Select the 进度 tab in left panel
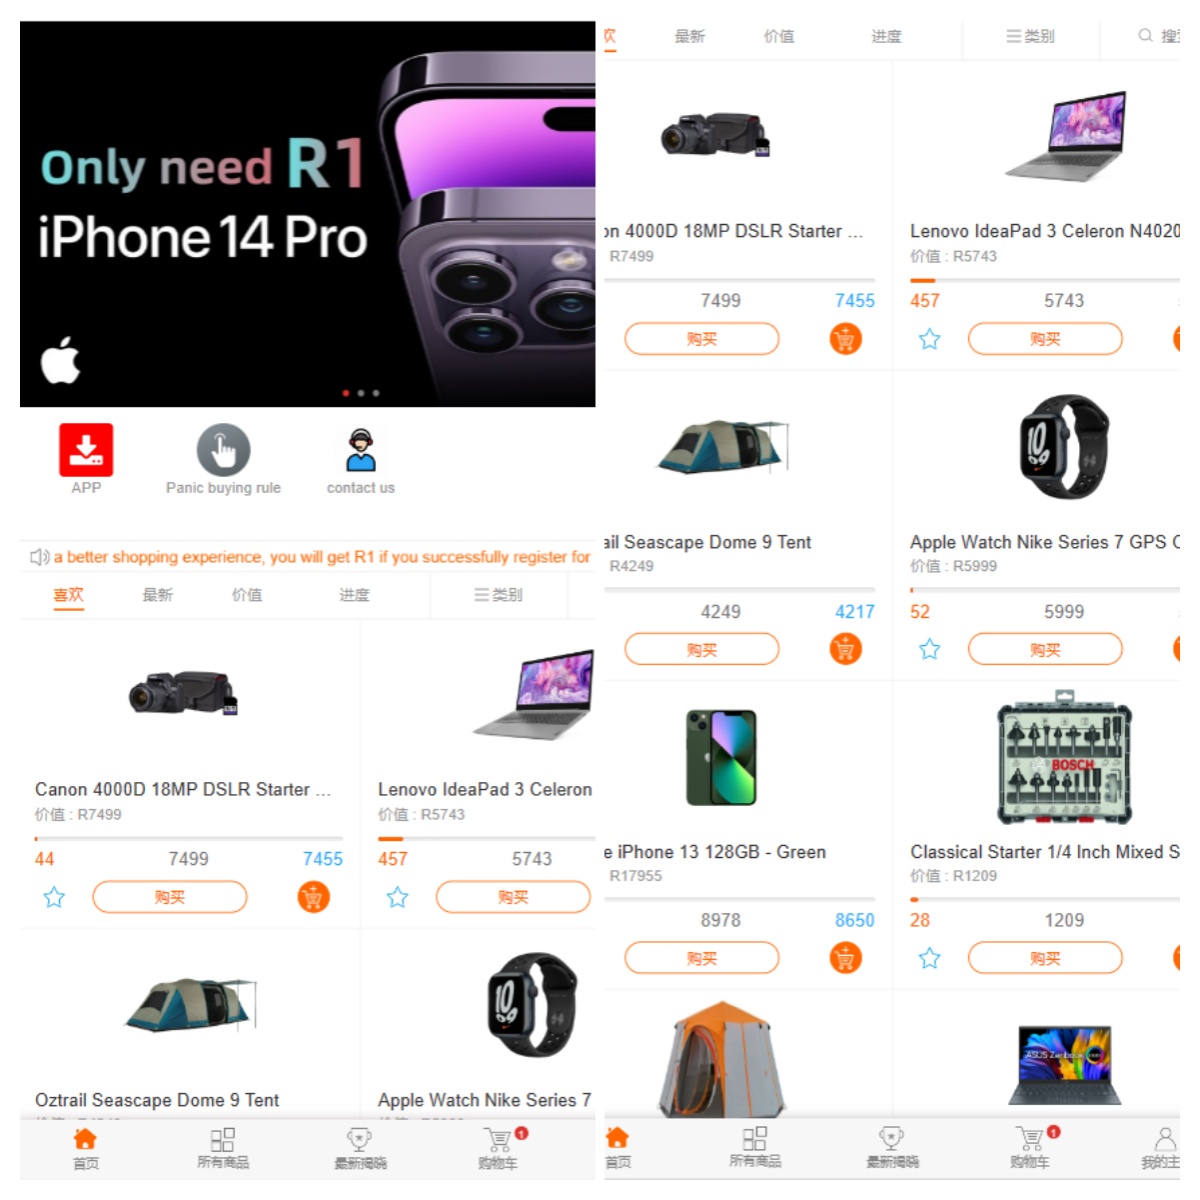 click(x=354, y=595)
